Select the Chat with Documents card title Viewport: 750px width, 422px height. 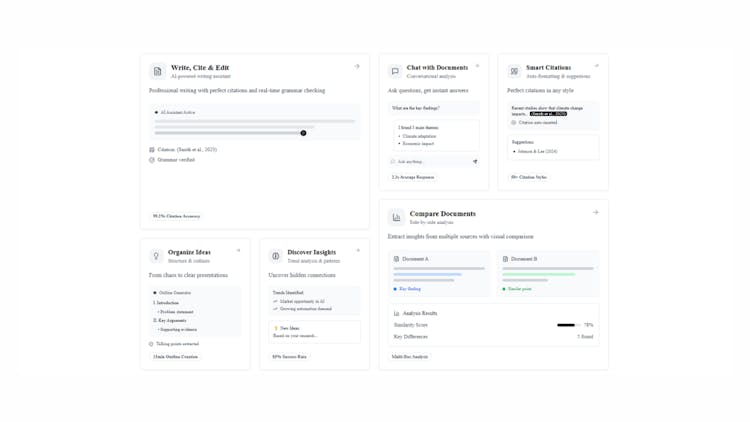tap(437, 68)
